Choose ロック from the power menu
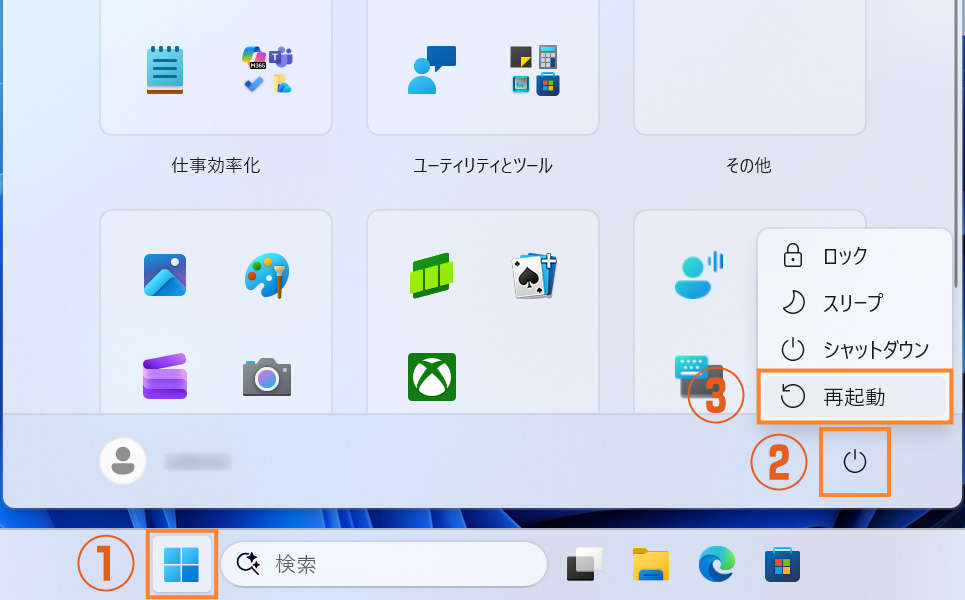This screenshot has width=965, height=600. (855, 255)
